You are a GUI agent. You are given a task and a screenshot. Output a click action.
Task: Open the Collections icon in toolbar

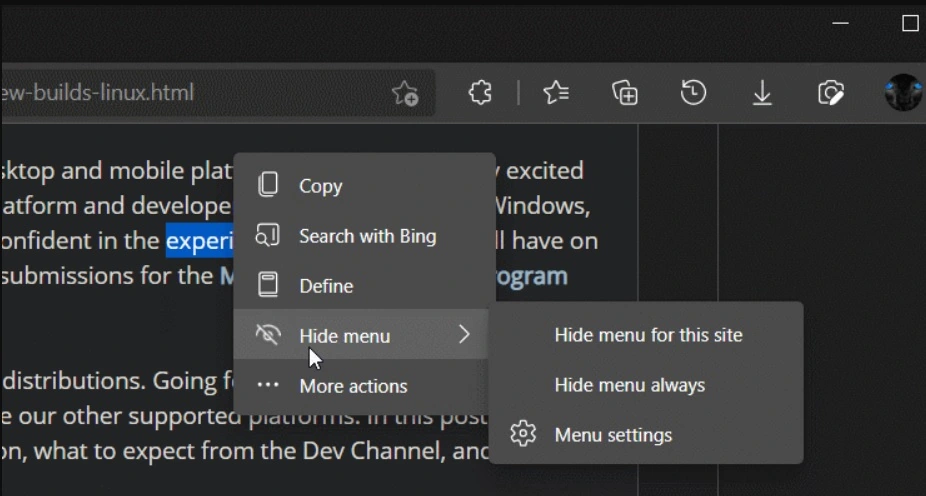[625, 93]
